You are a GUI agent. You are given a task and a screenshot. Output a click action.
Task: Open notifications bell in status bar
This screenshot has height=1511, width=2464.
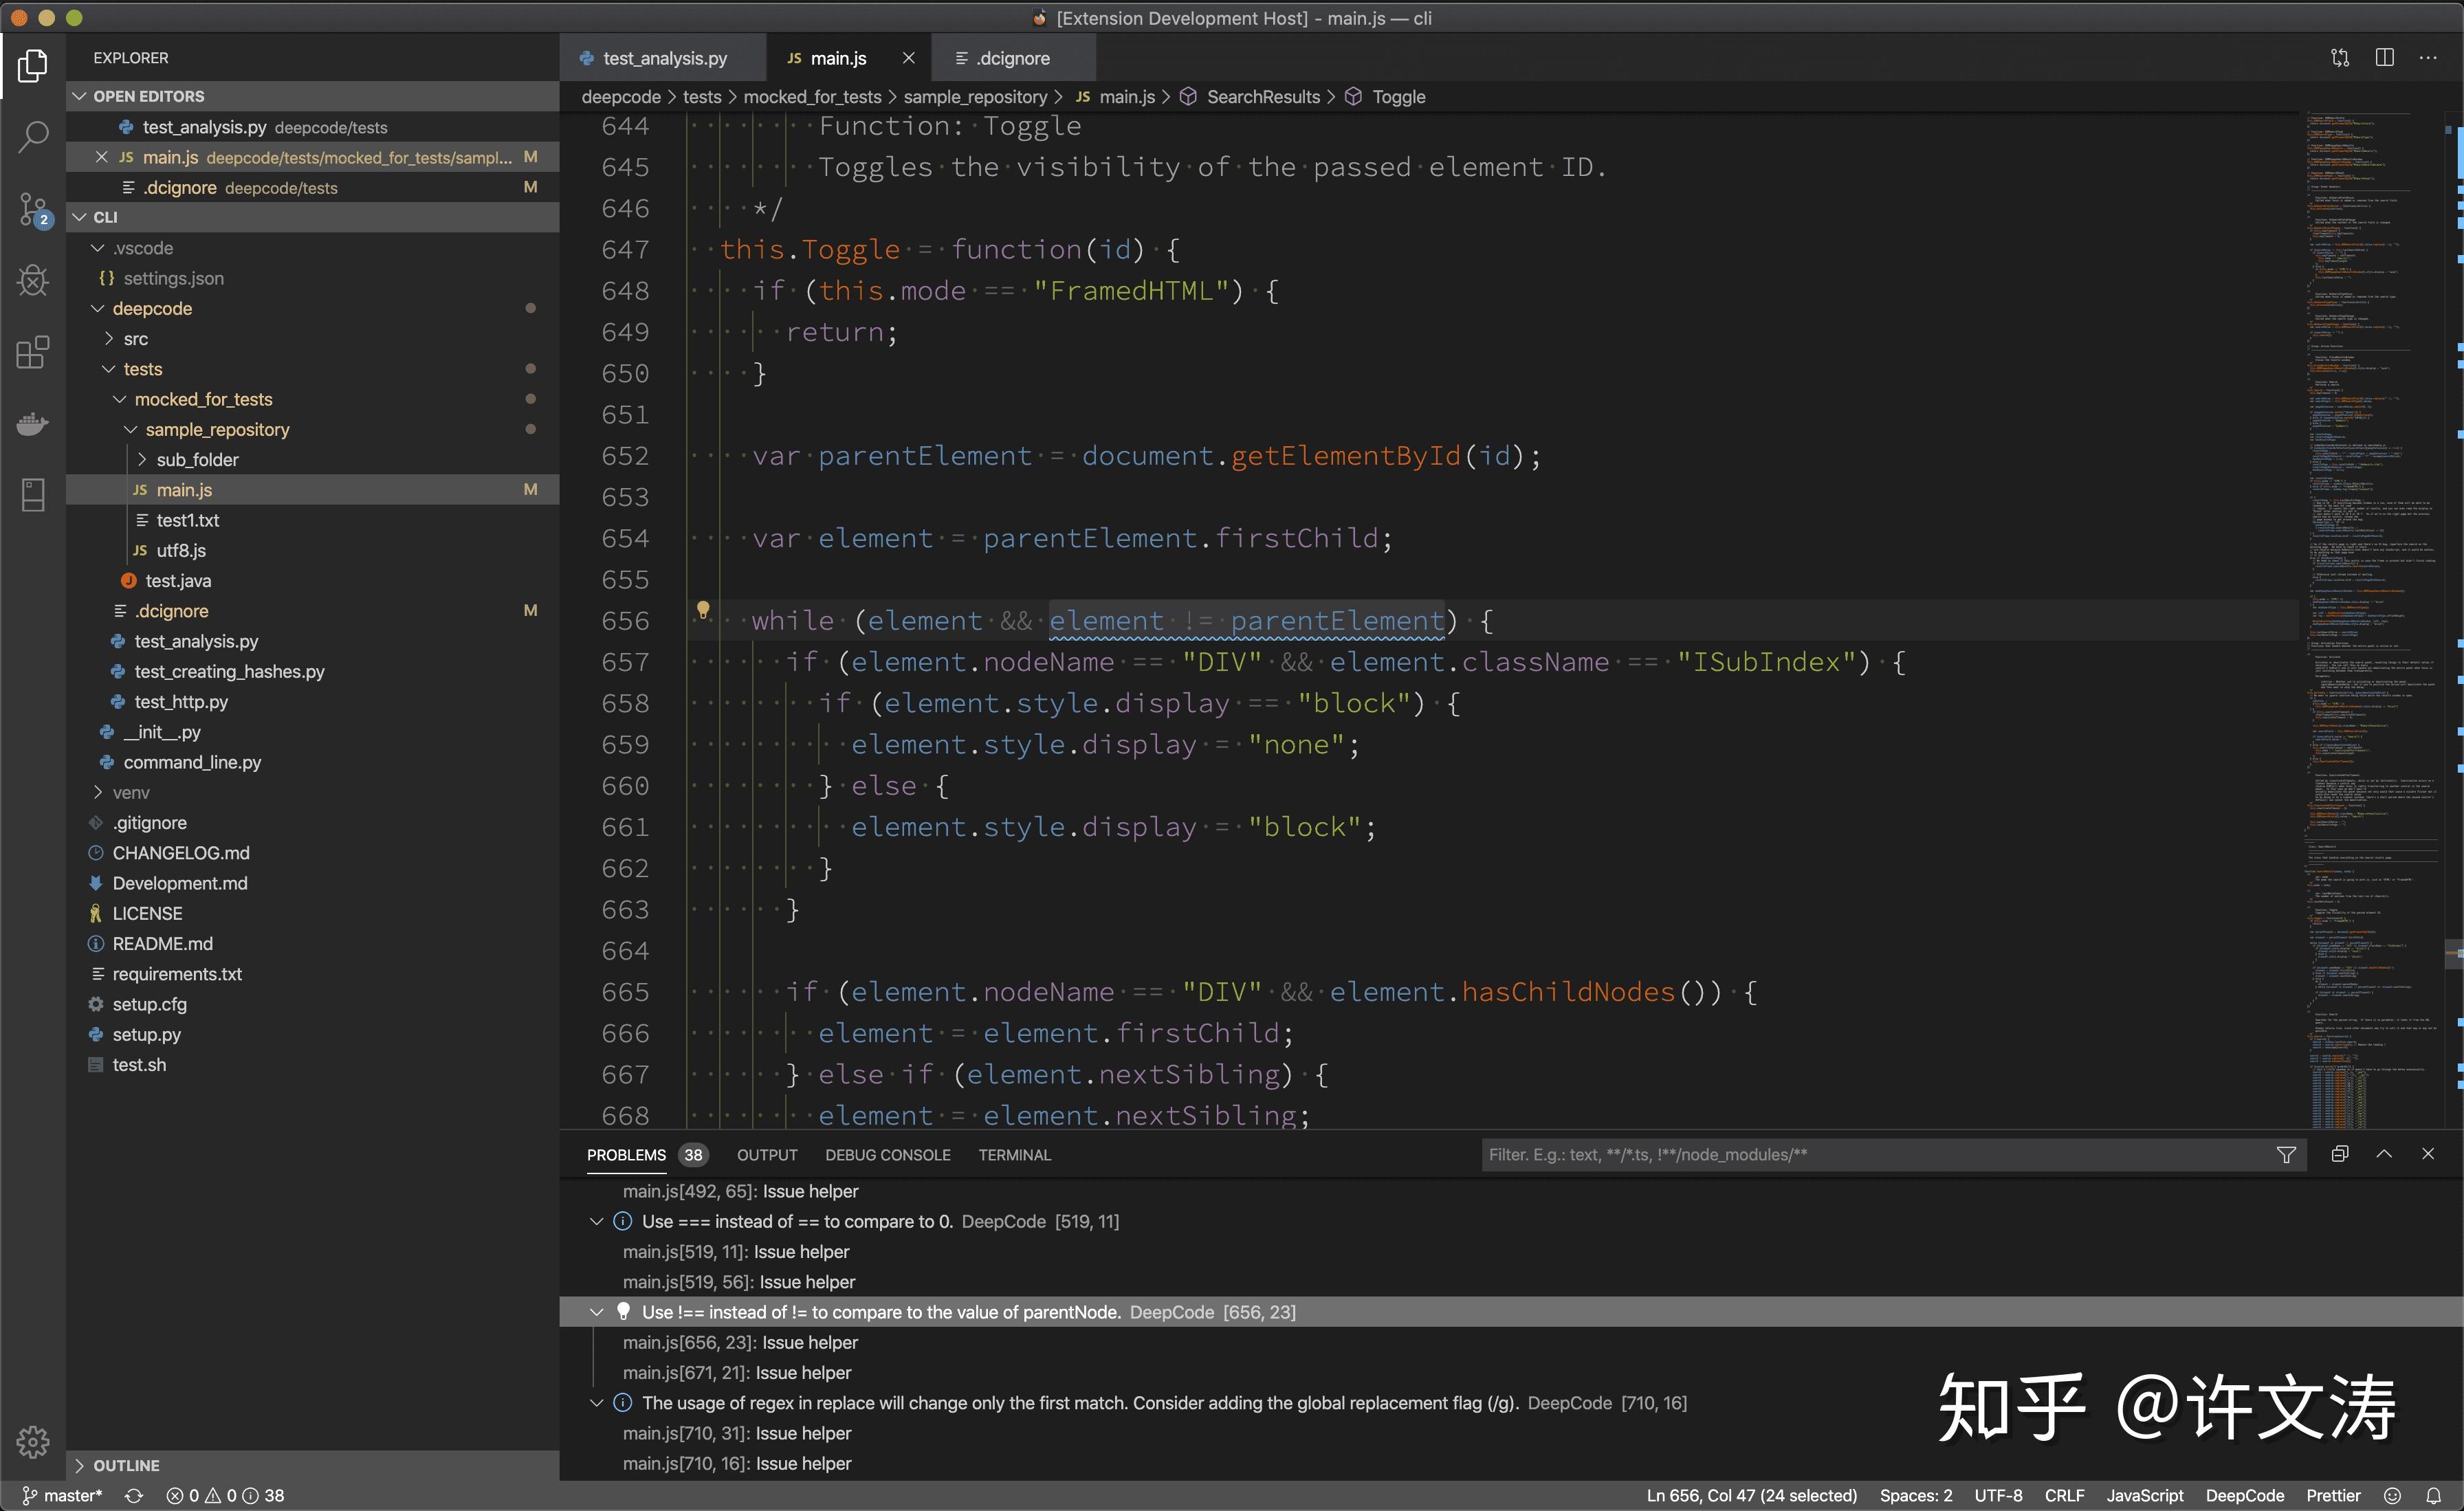pyautogui.click(x=2434, y=1496)
